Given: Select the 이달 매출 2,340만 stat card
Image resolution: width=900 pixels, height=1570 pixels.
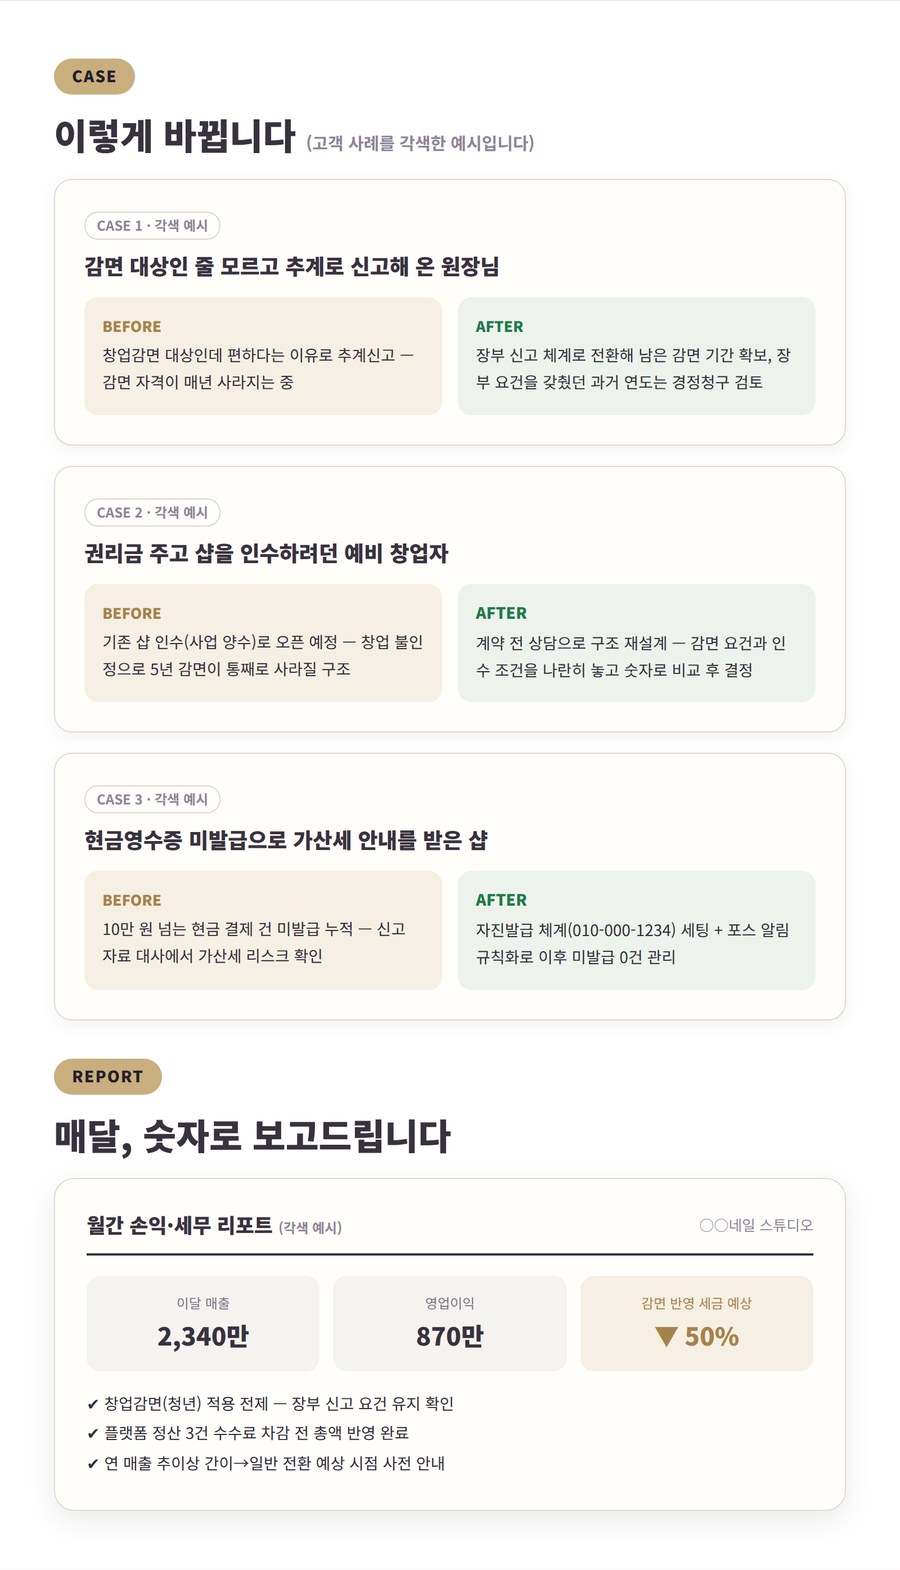Looking at the screenshot, I should (203, 1324).
